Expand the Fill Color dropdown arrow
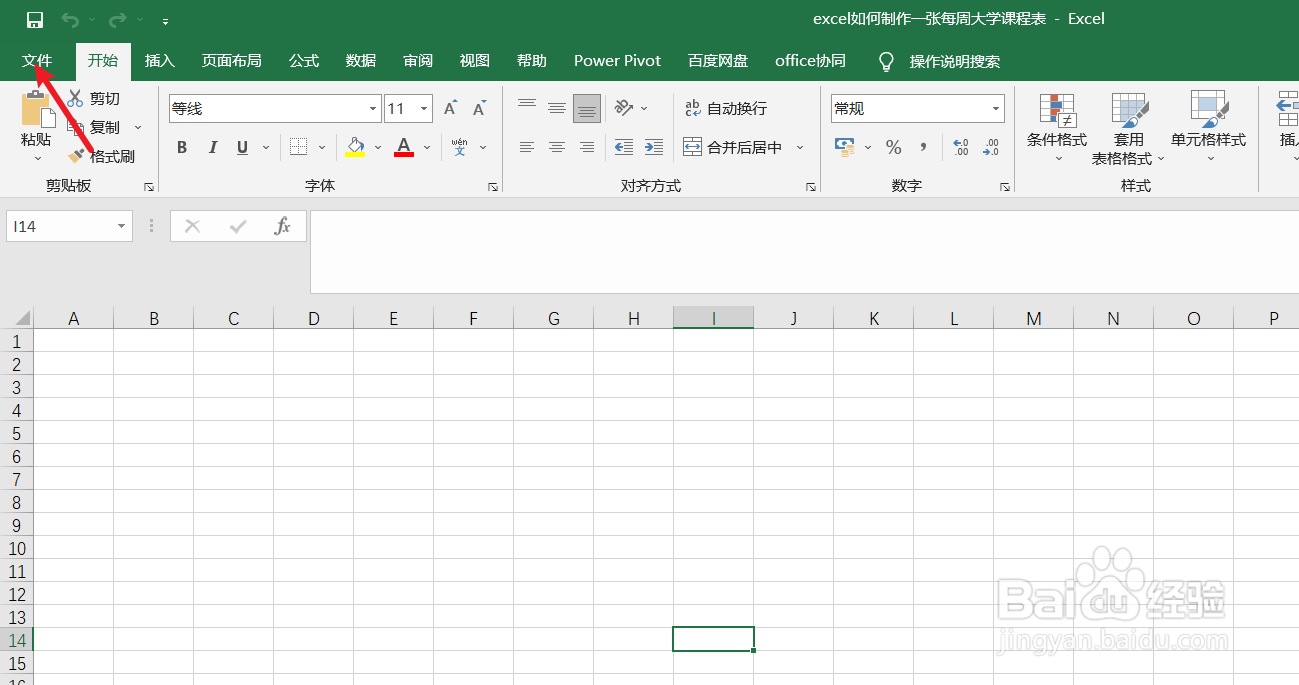Viewport: 1299px width, 685px height. [377, 147]
